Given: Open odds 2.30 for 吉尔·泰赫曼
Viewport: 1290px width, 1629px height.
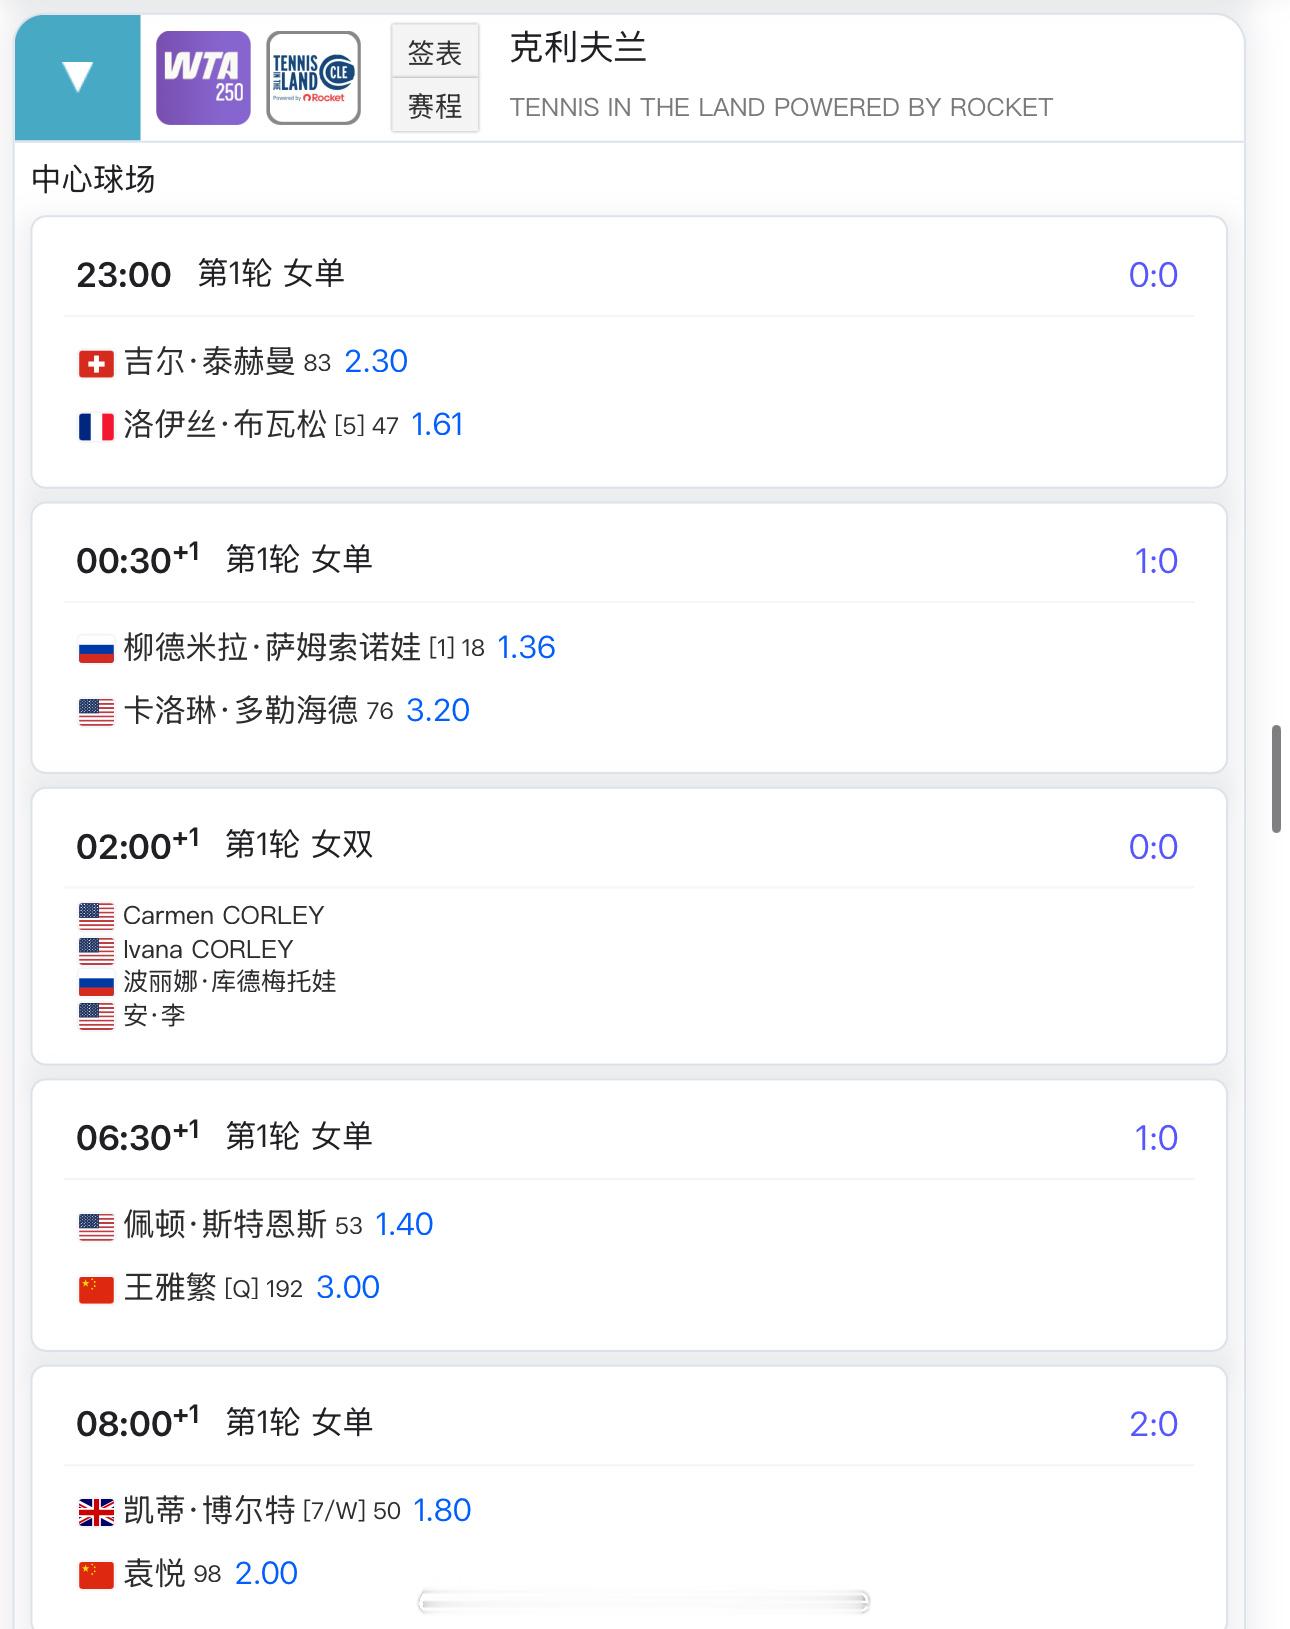Looking at the screenshot, I should pyautogui.click(x=376, y=361).
